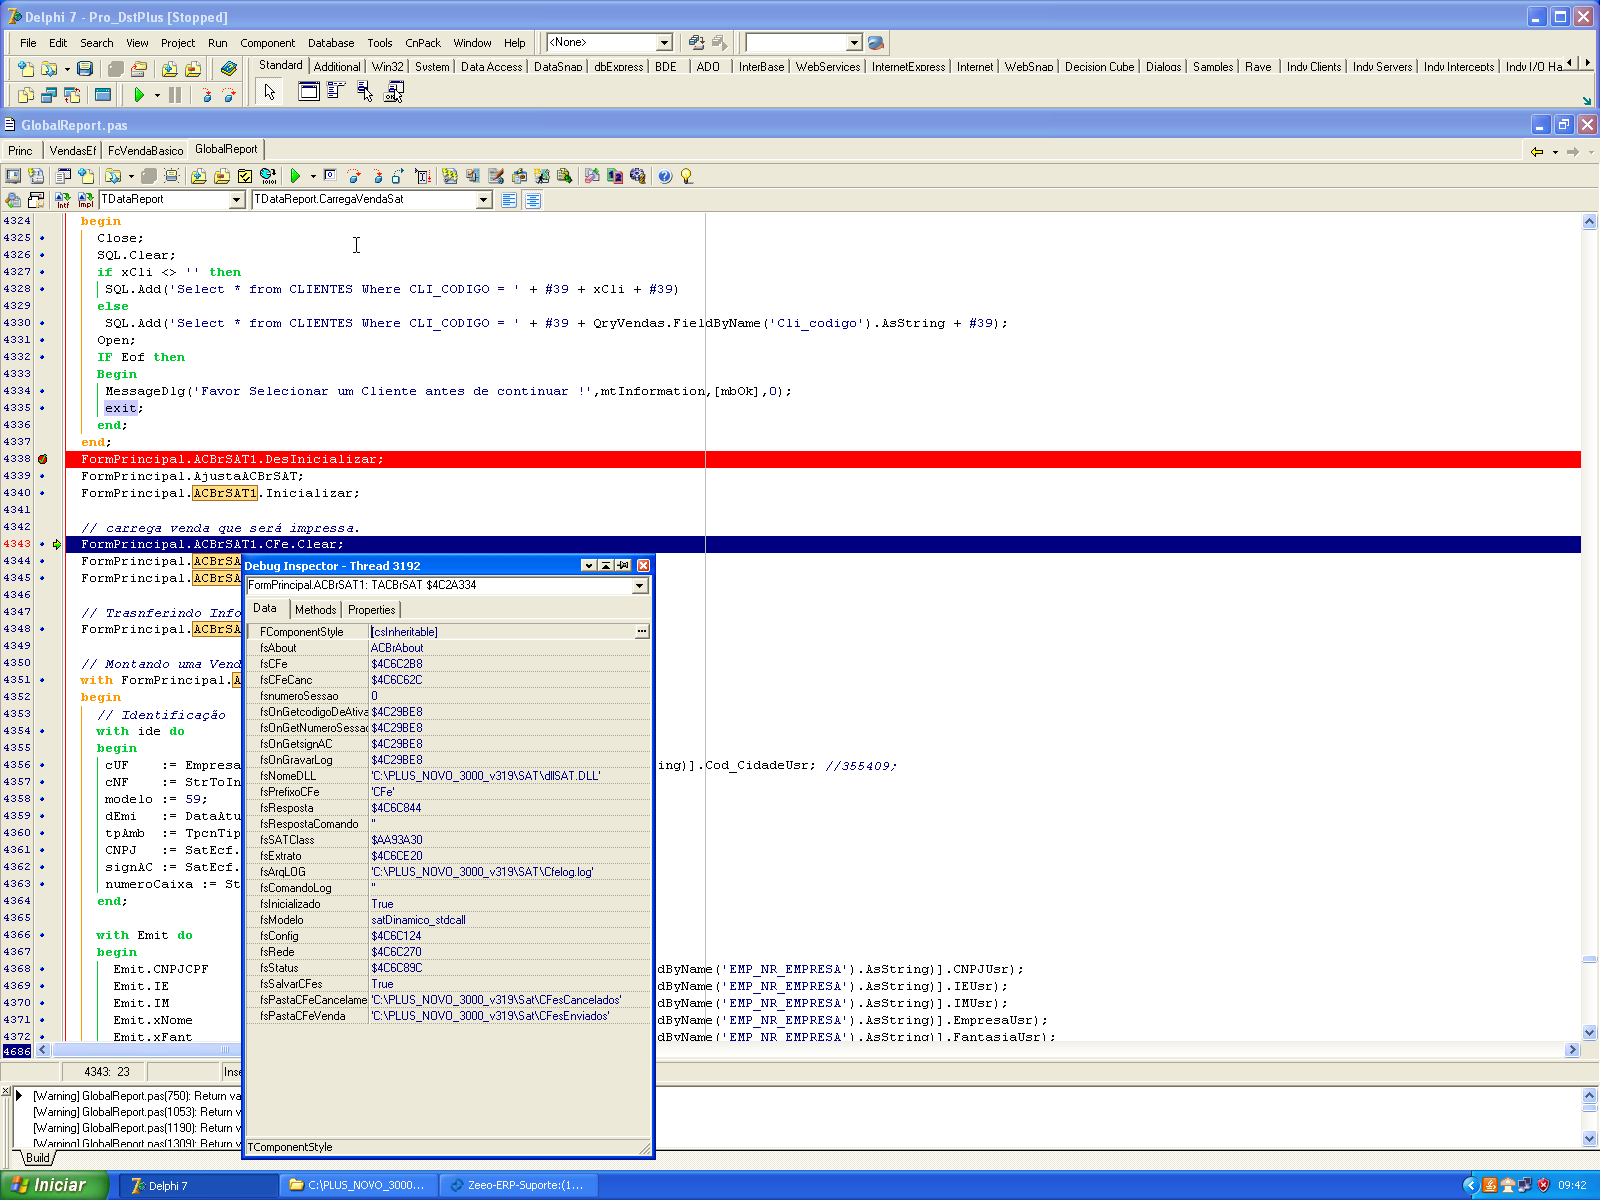Open the Project menu
The height and width of the screenshot is (1200, 1600).
tap(178, 43)
